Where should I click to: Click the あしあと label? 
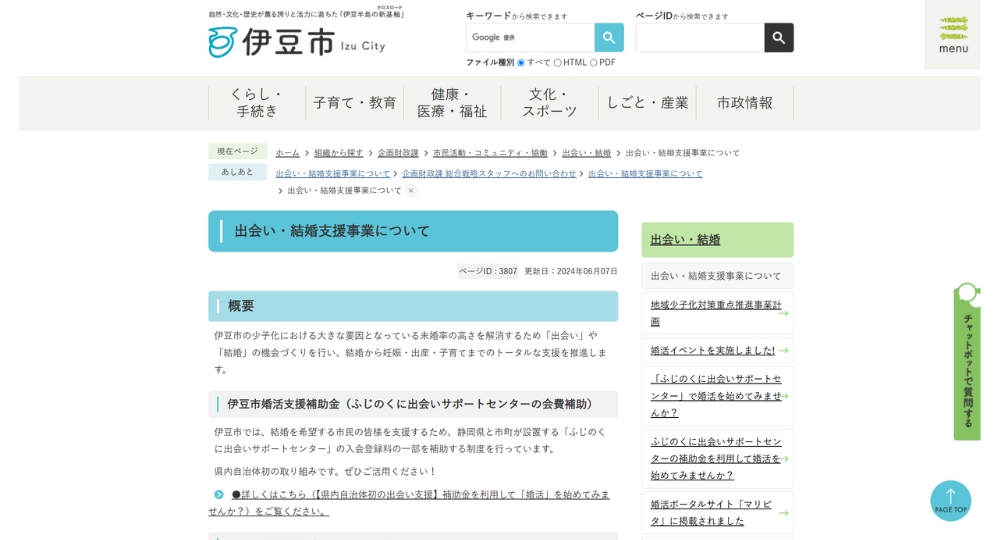pyautogui.click(x=237, y=172)
